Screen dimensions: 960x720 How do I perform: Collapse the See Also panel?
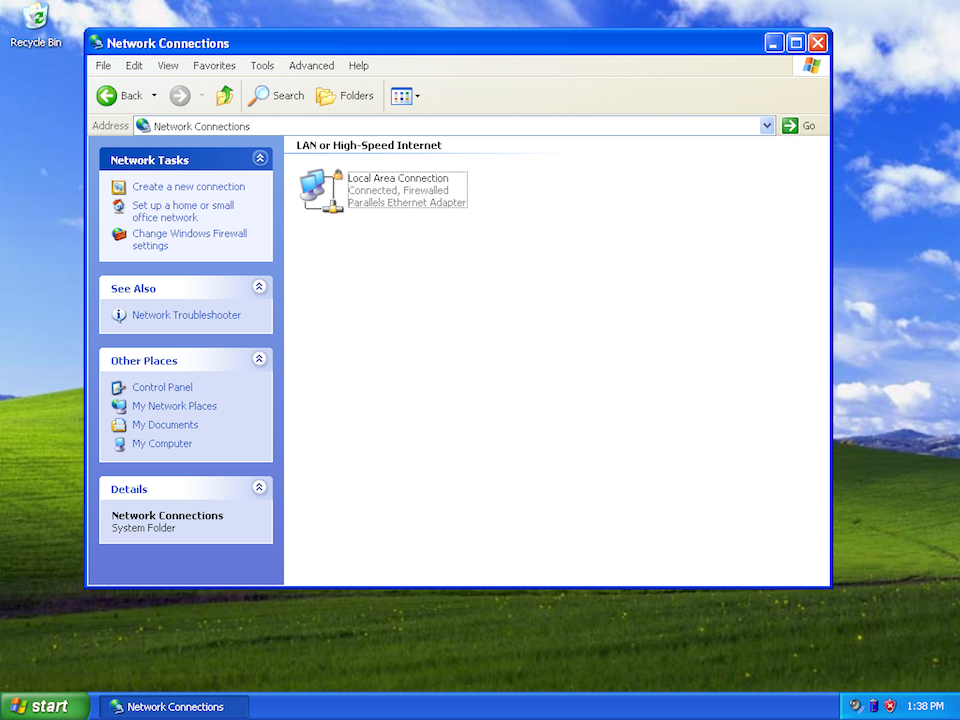pos(260,287)
